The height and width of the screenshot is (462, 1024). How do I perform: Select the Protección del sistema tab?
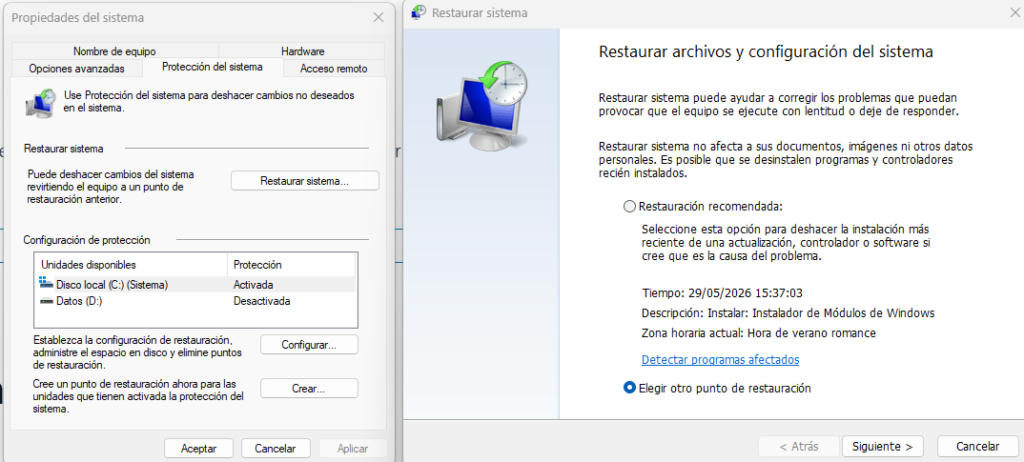(212, 67)
